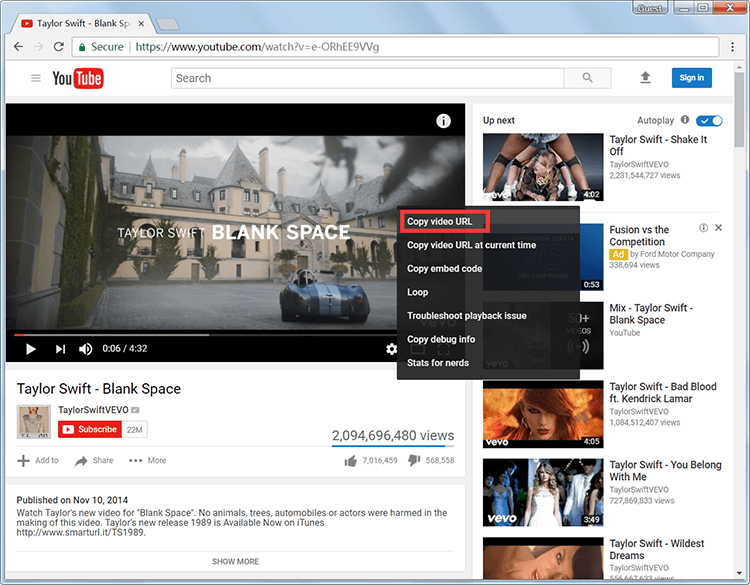Open Share arrow option
Viewport: 750px width, 585px height.
click(81, 461)
